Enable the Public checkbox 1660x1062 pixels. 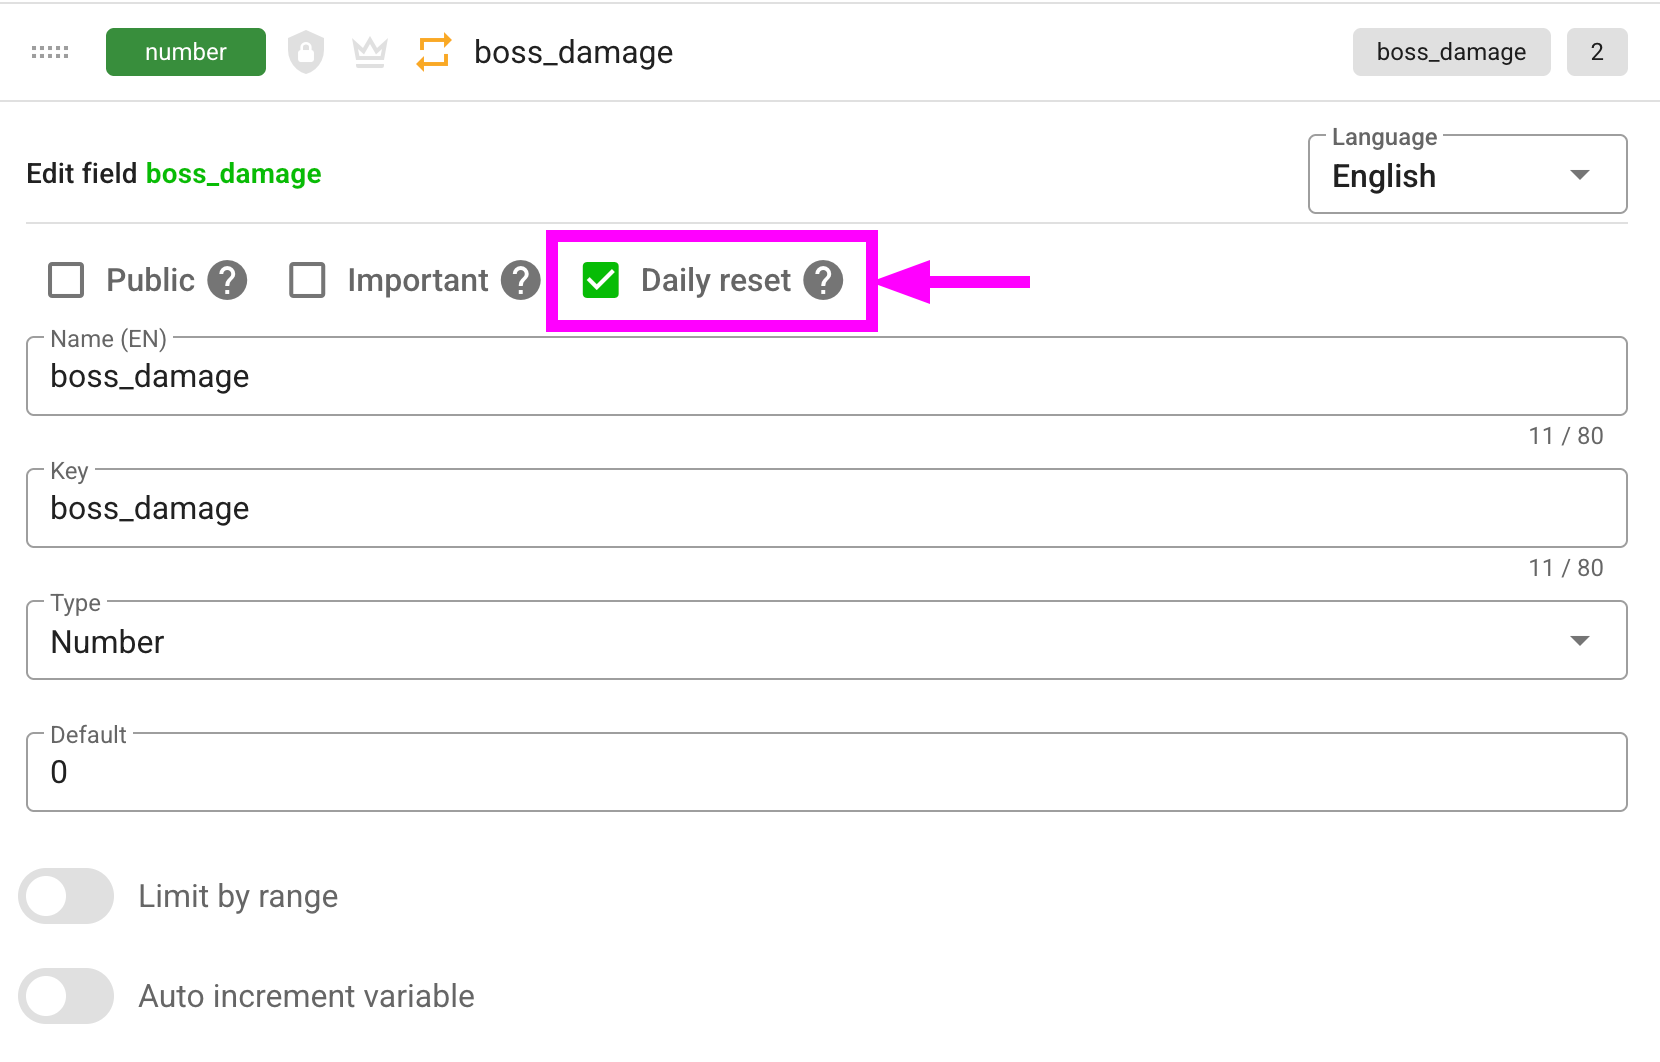pos(67,280)
